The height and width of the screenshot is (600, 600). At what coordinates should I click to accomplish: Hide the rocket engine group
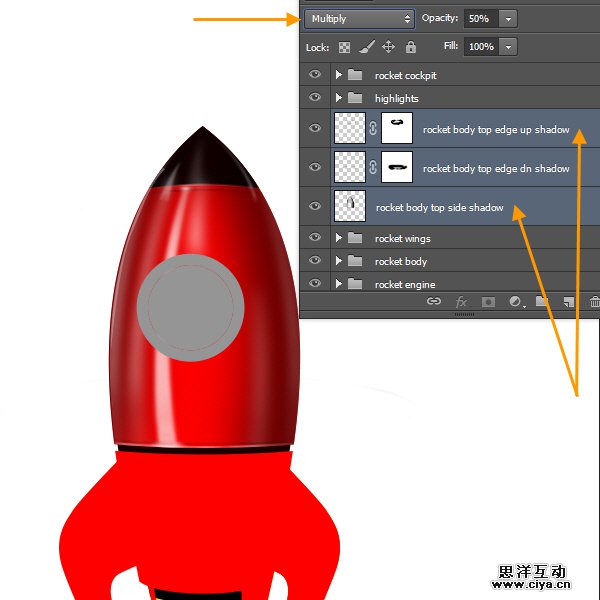(315, 283)
